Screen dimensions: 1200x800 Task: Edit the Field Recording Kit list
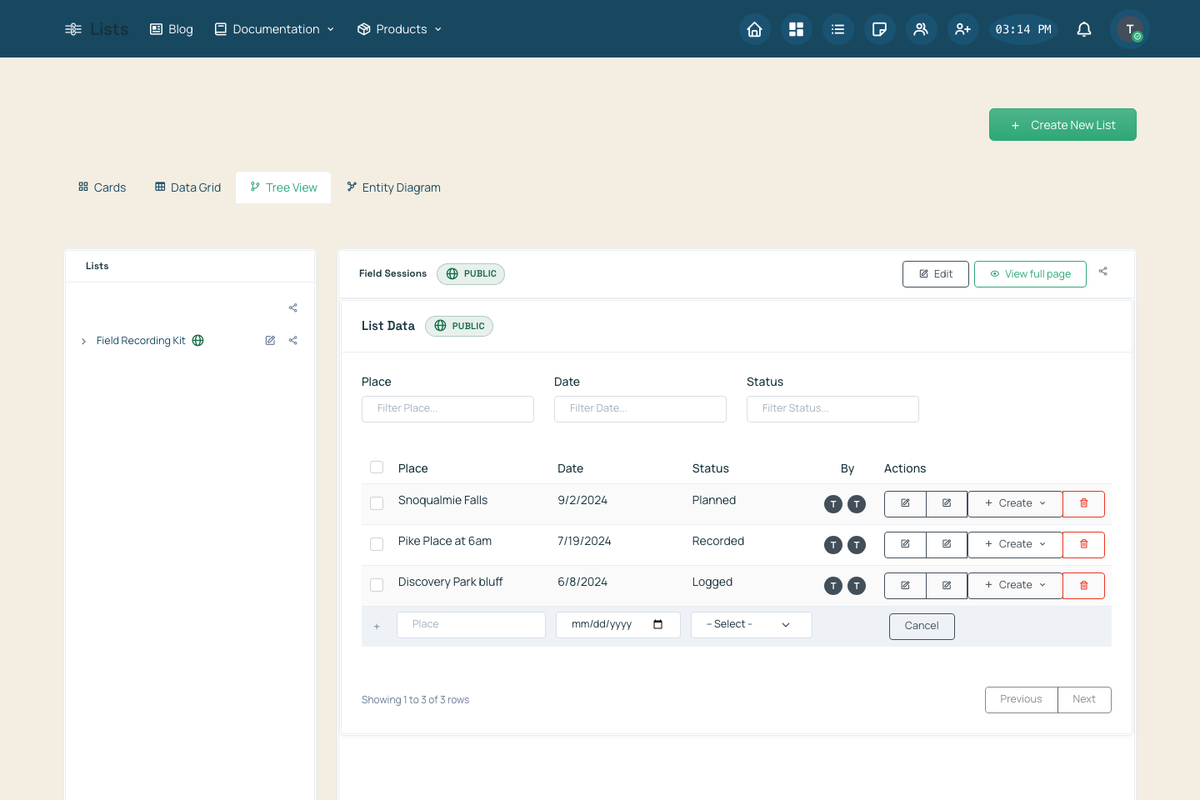pos(270,340)
